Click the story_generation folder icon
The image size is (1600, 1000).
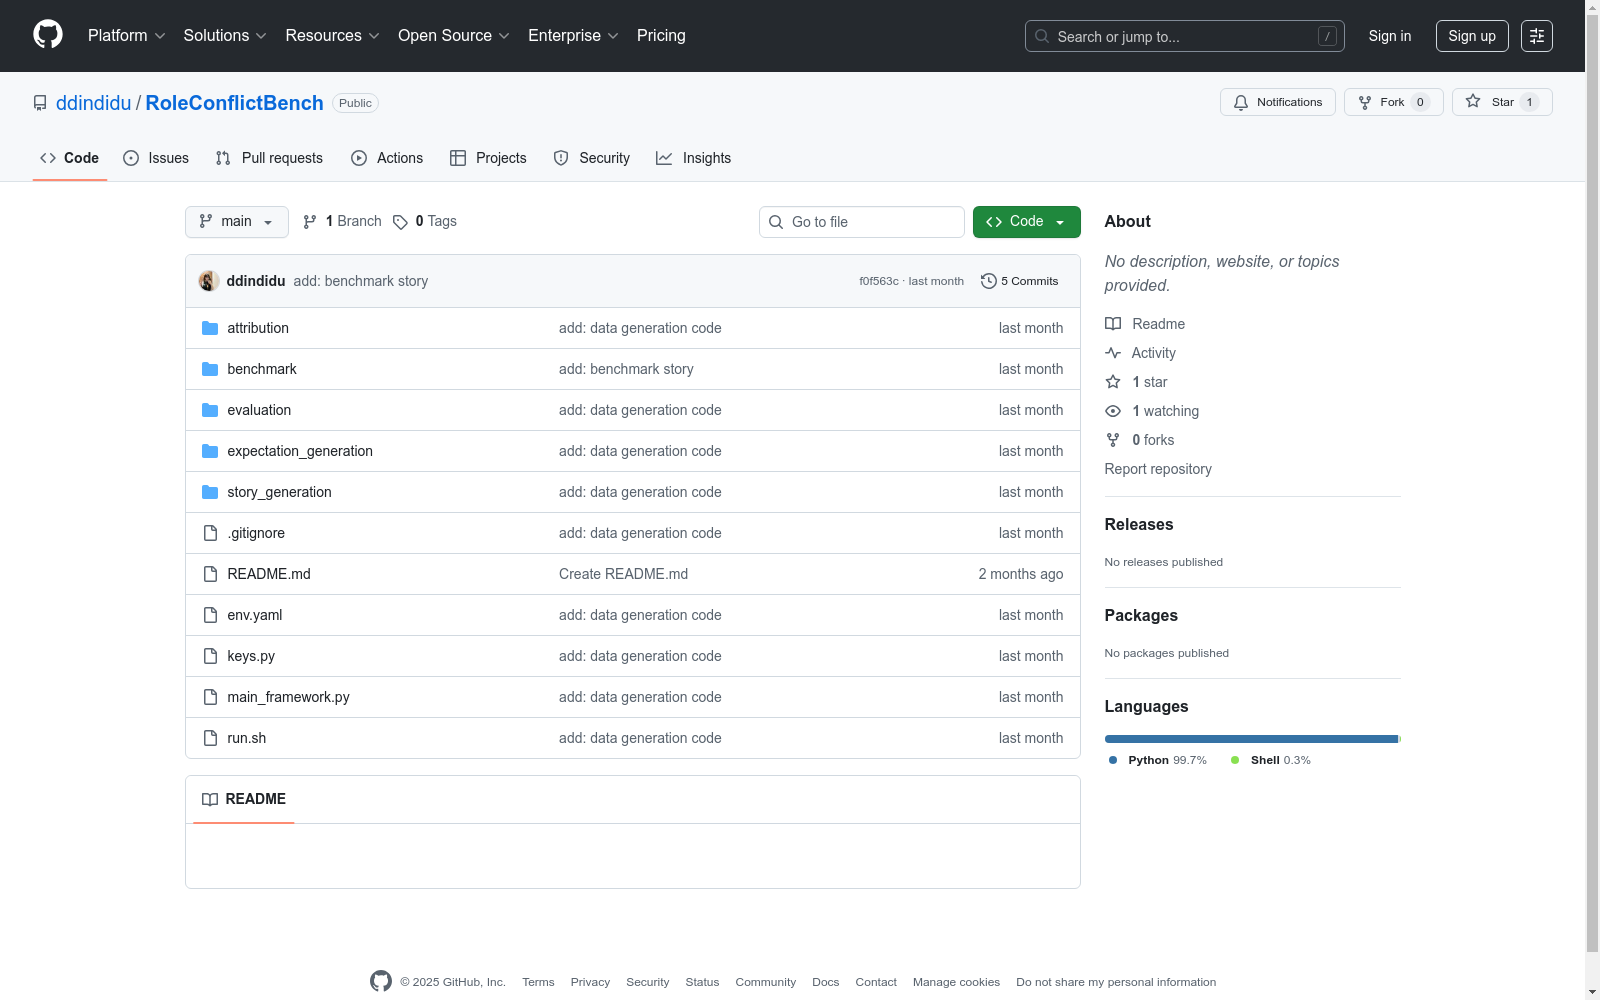point(210,492)
